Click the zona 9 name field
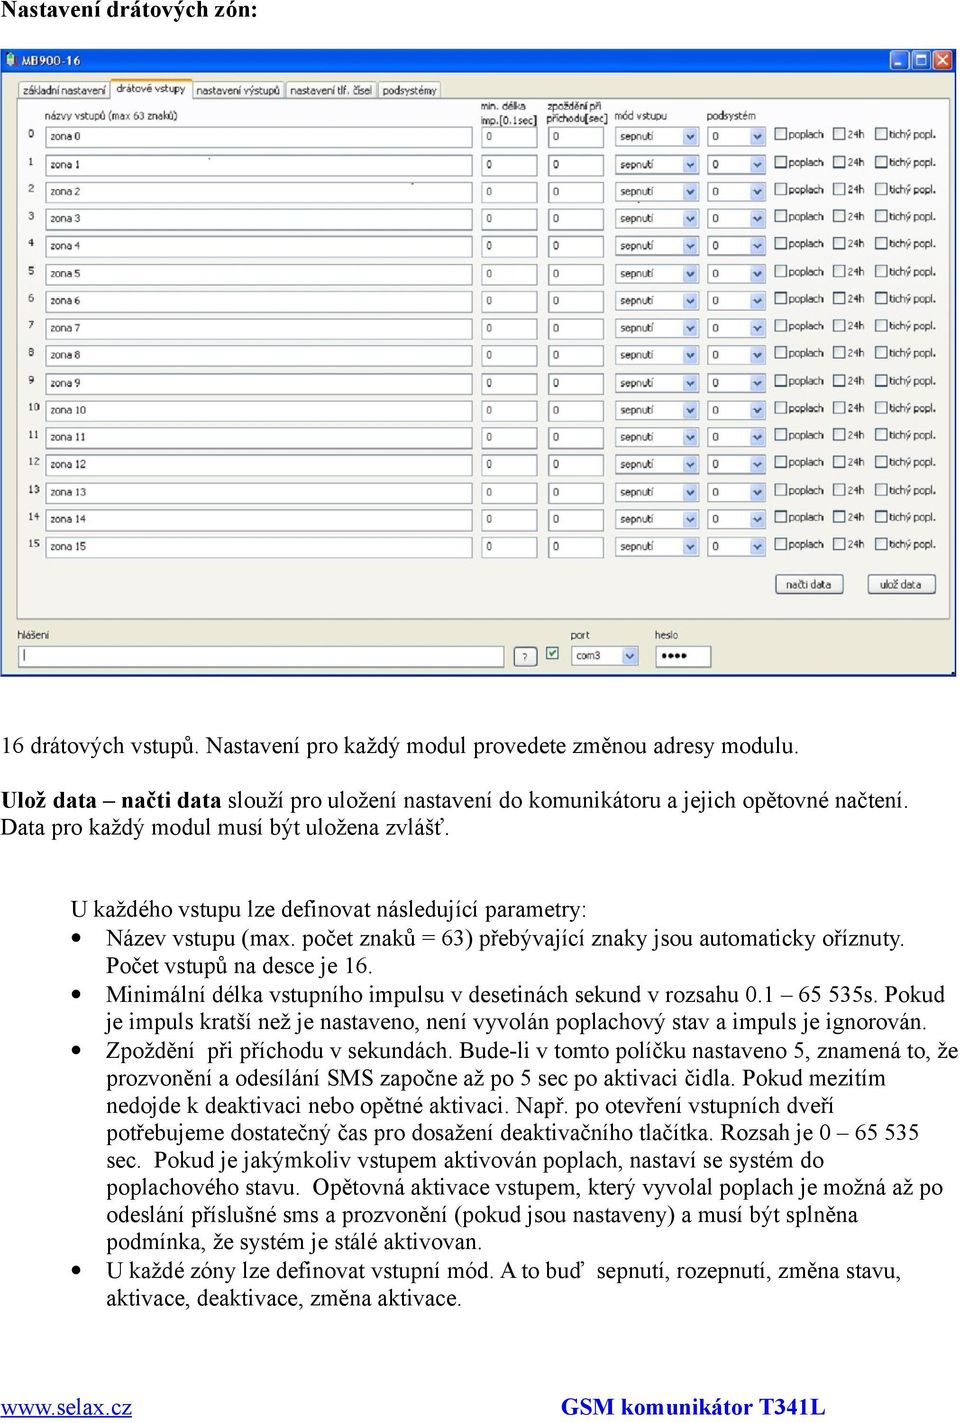 (259, 382)
